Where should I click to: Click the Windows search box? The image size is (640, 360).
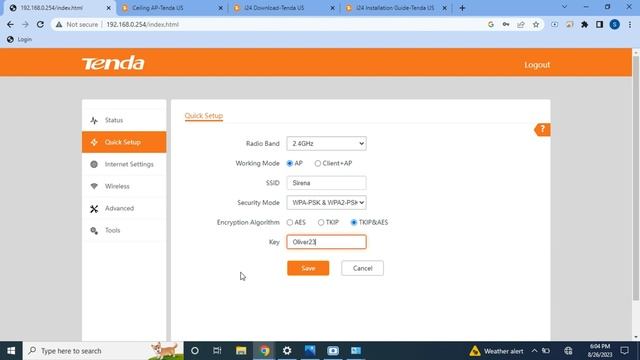[103, 351]
